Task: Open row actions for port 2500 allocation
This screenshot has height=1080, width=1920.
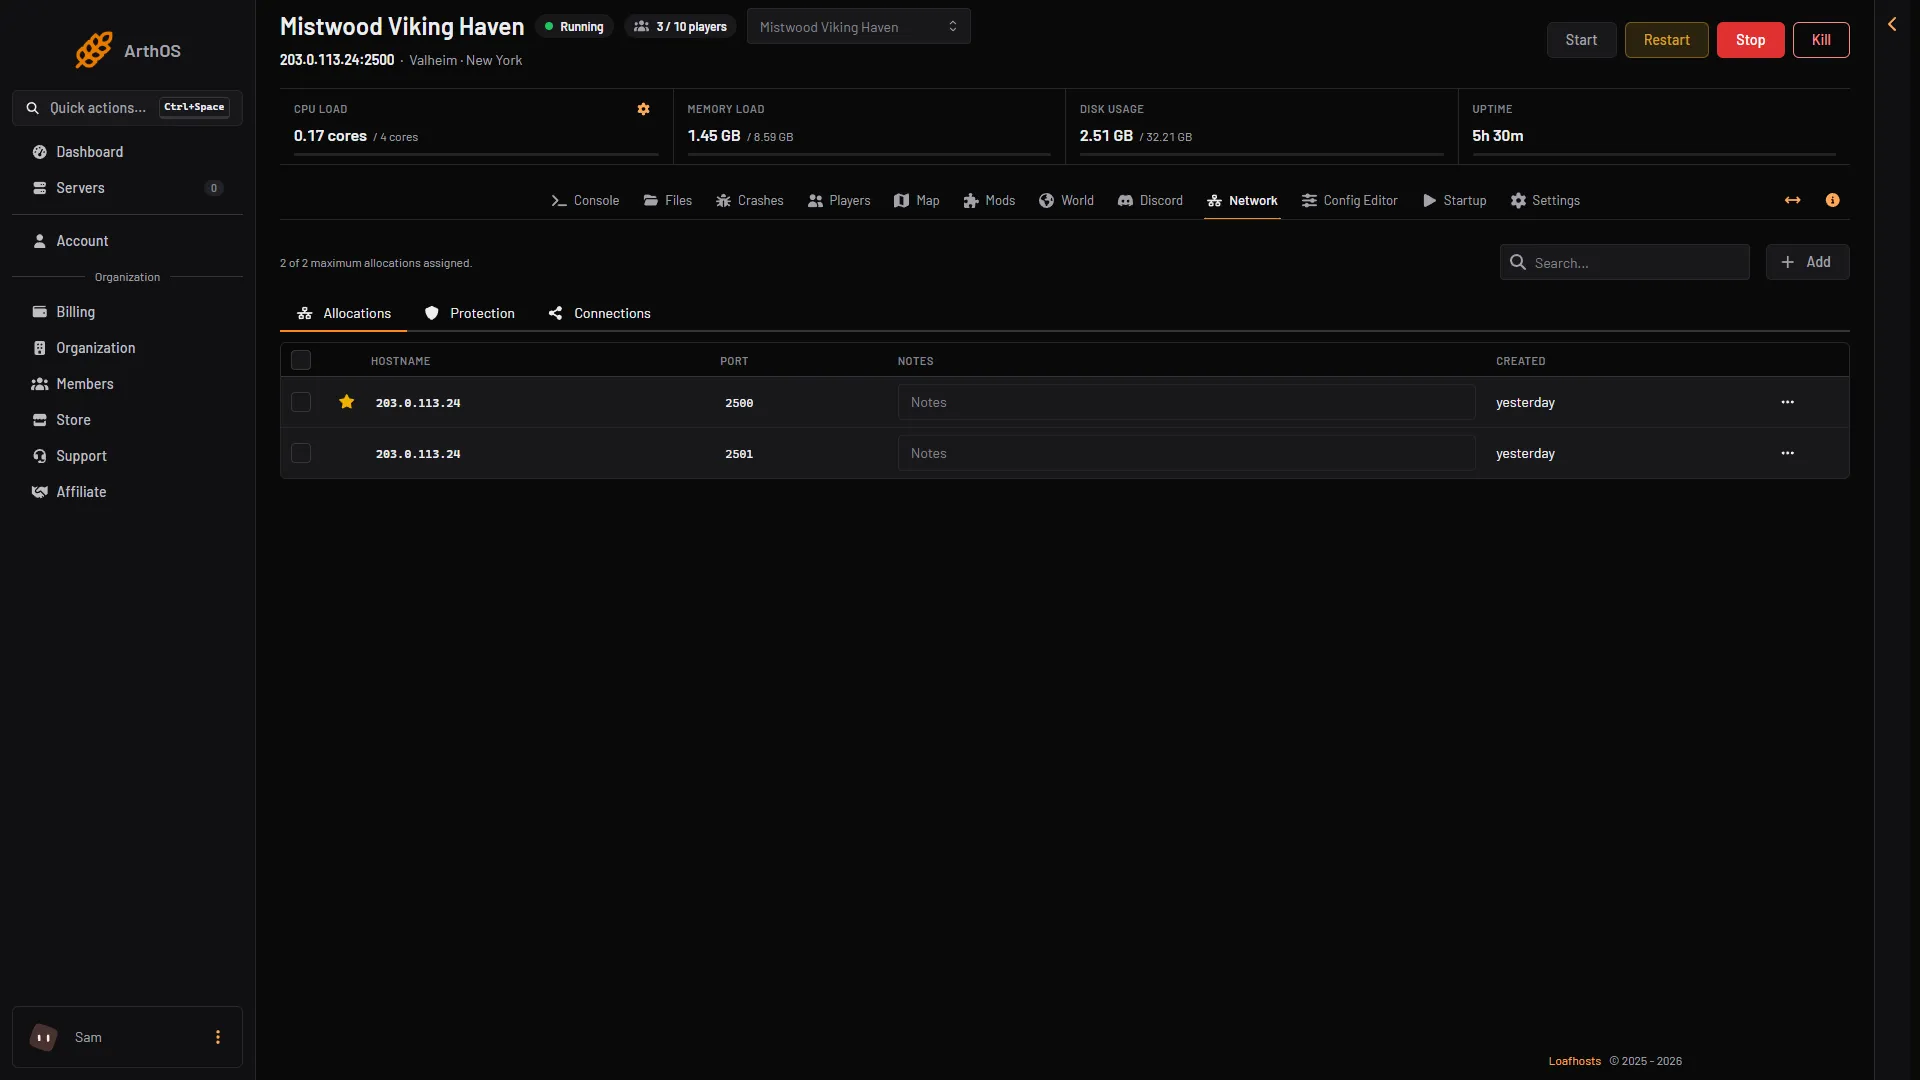Action: pyautogui.click(x=1787, y=402)
